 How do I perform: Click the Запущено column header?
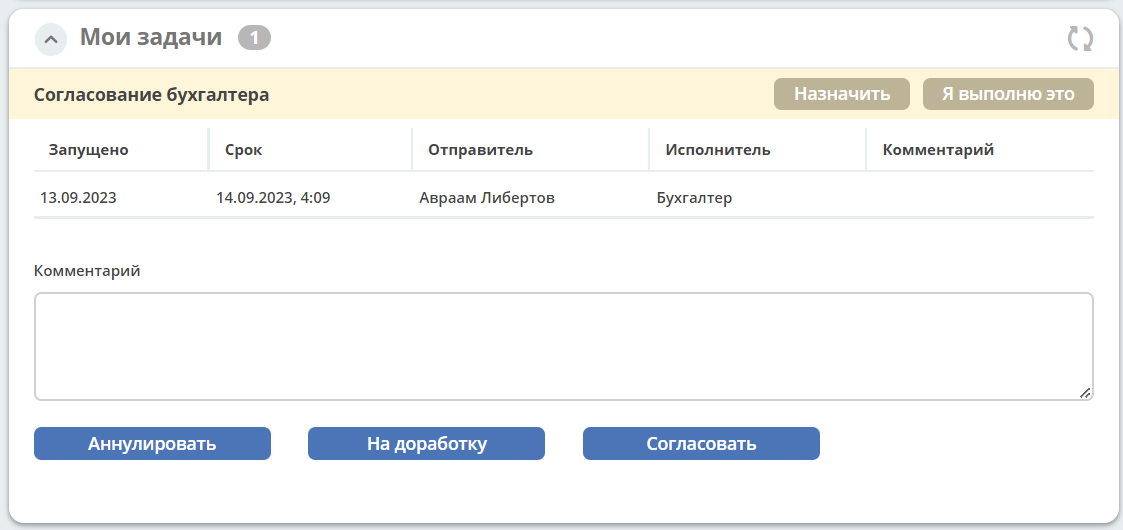[x=89, y=150]
